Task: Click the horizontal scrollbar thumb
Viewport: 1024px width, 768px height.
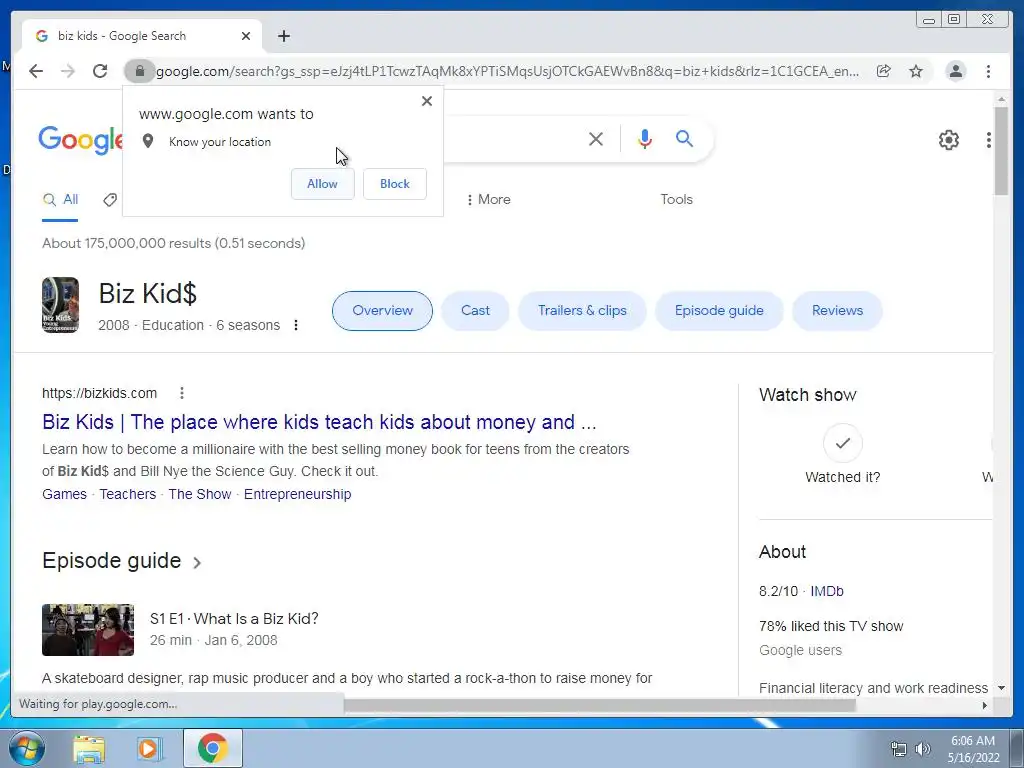Action: (x=600, y=705)
